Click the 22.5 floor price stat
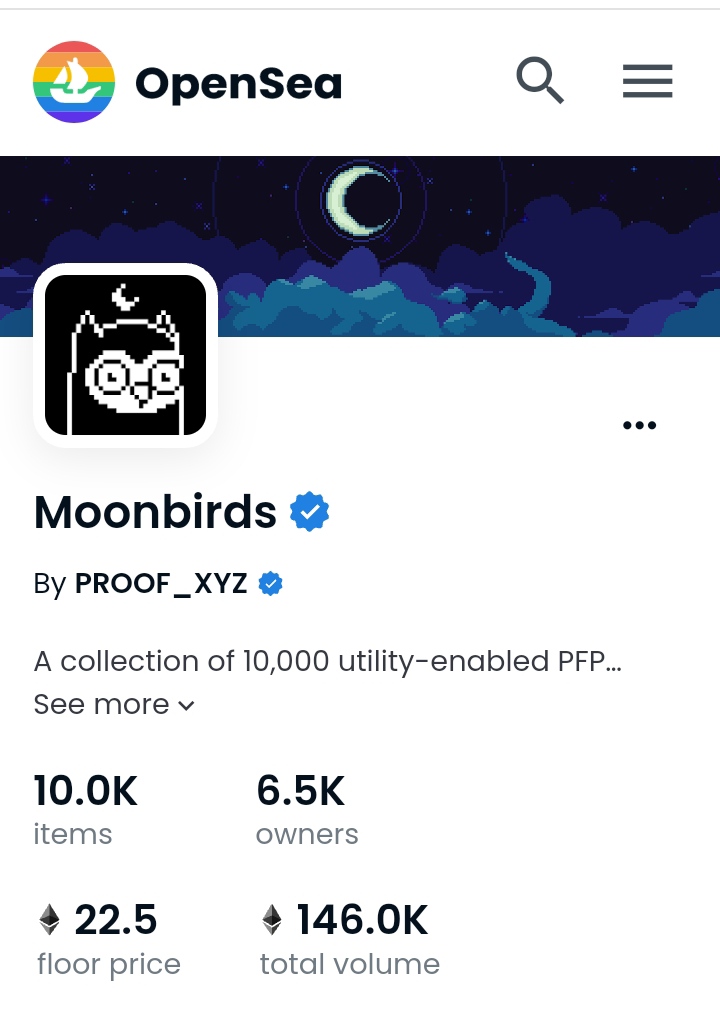 (x=108, y=939)
